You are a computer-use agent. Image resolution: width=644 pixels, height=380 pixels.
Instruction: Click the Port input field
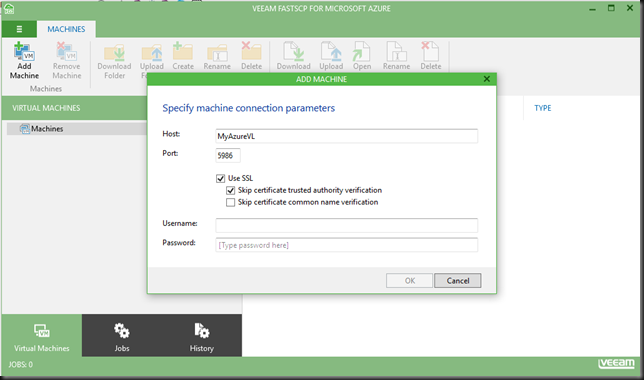pyautogui.click(x=228, y=155)
